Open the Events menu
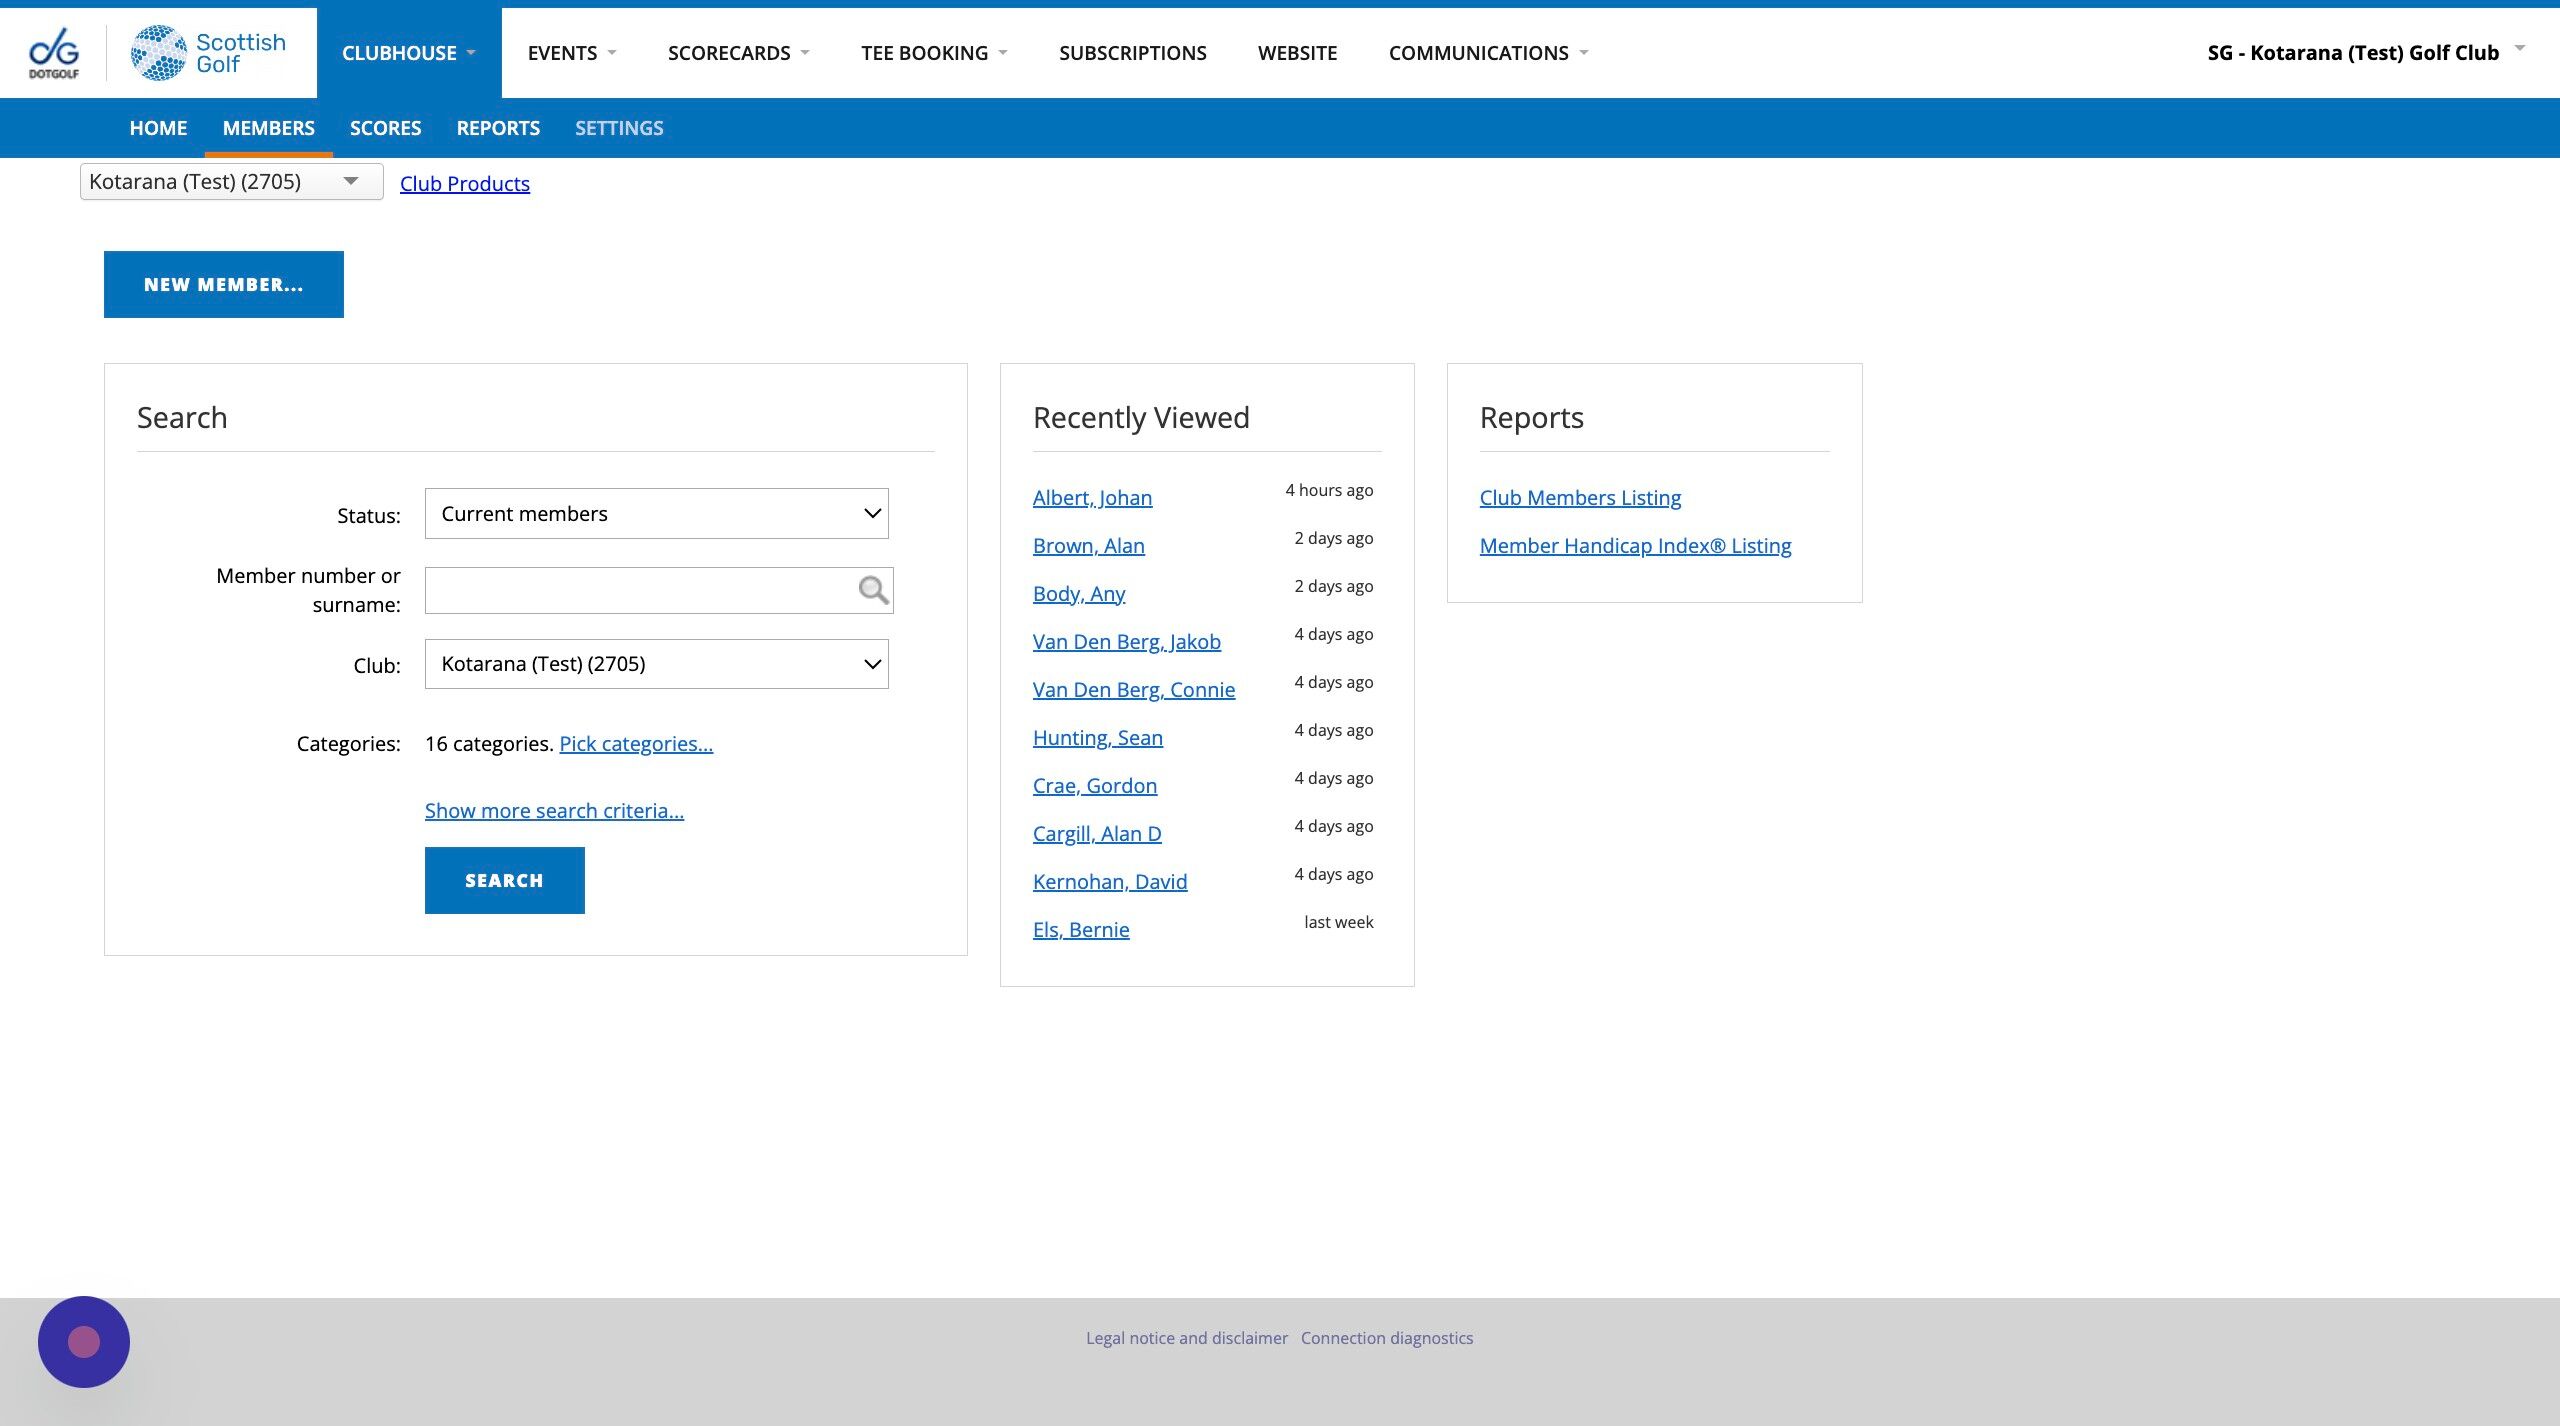 (x=572, y=53)
